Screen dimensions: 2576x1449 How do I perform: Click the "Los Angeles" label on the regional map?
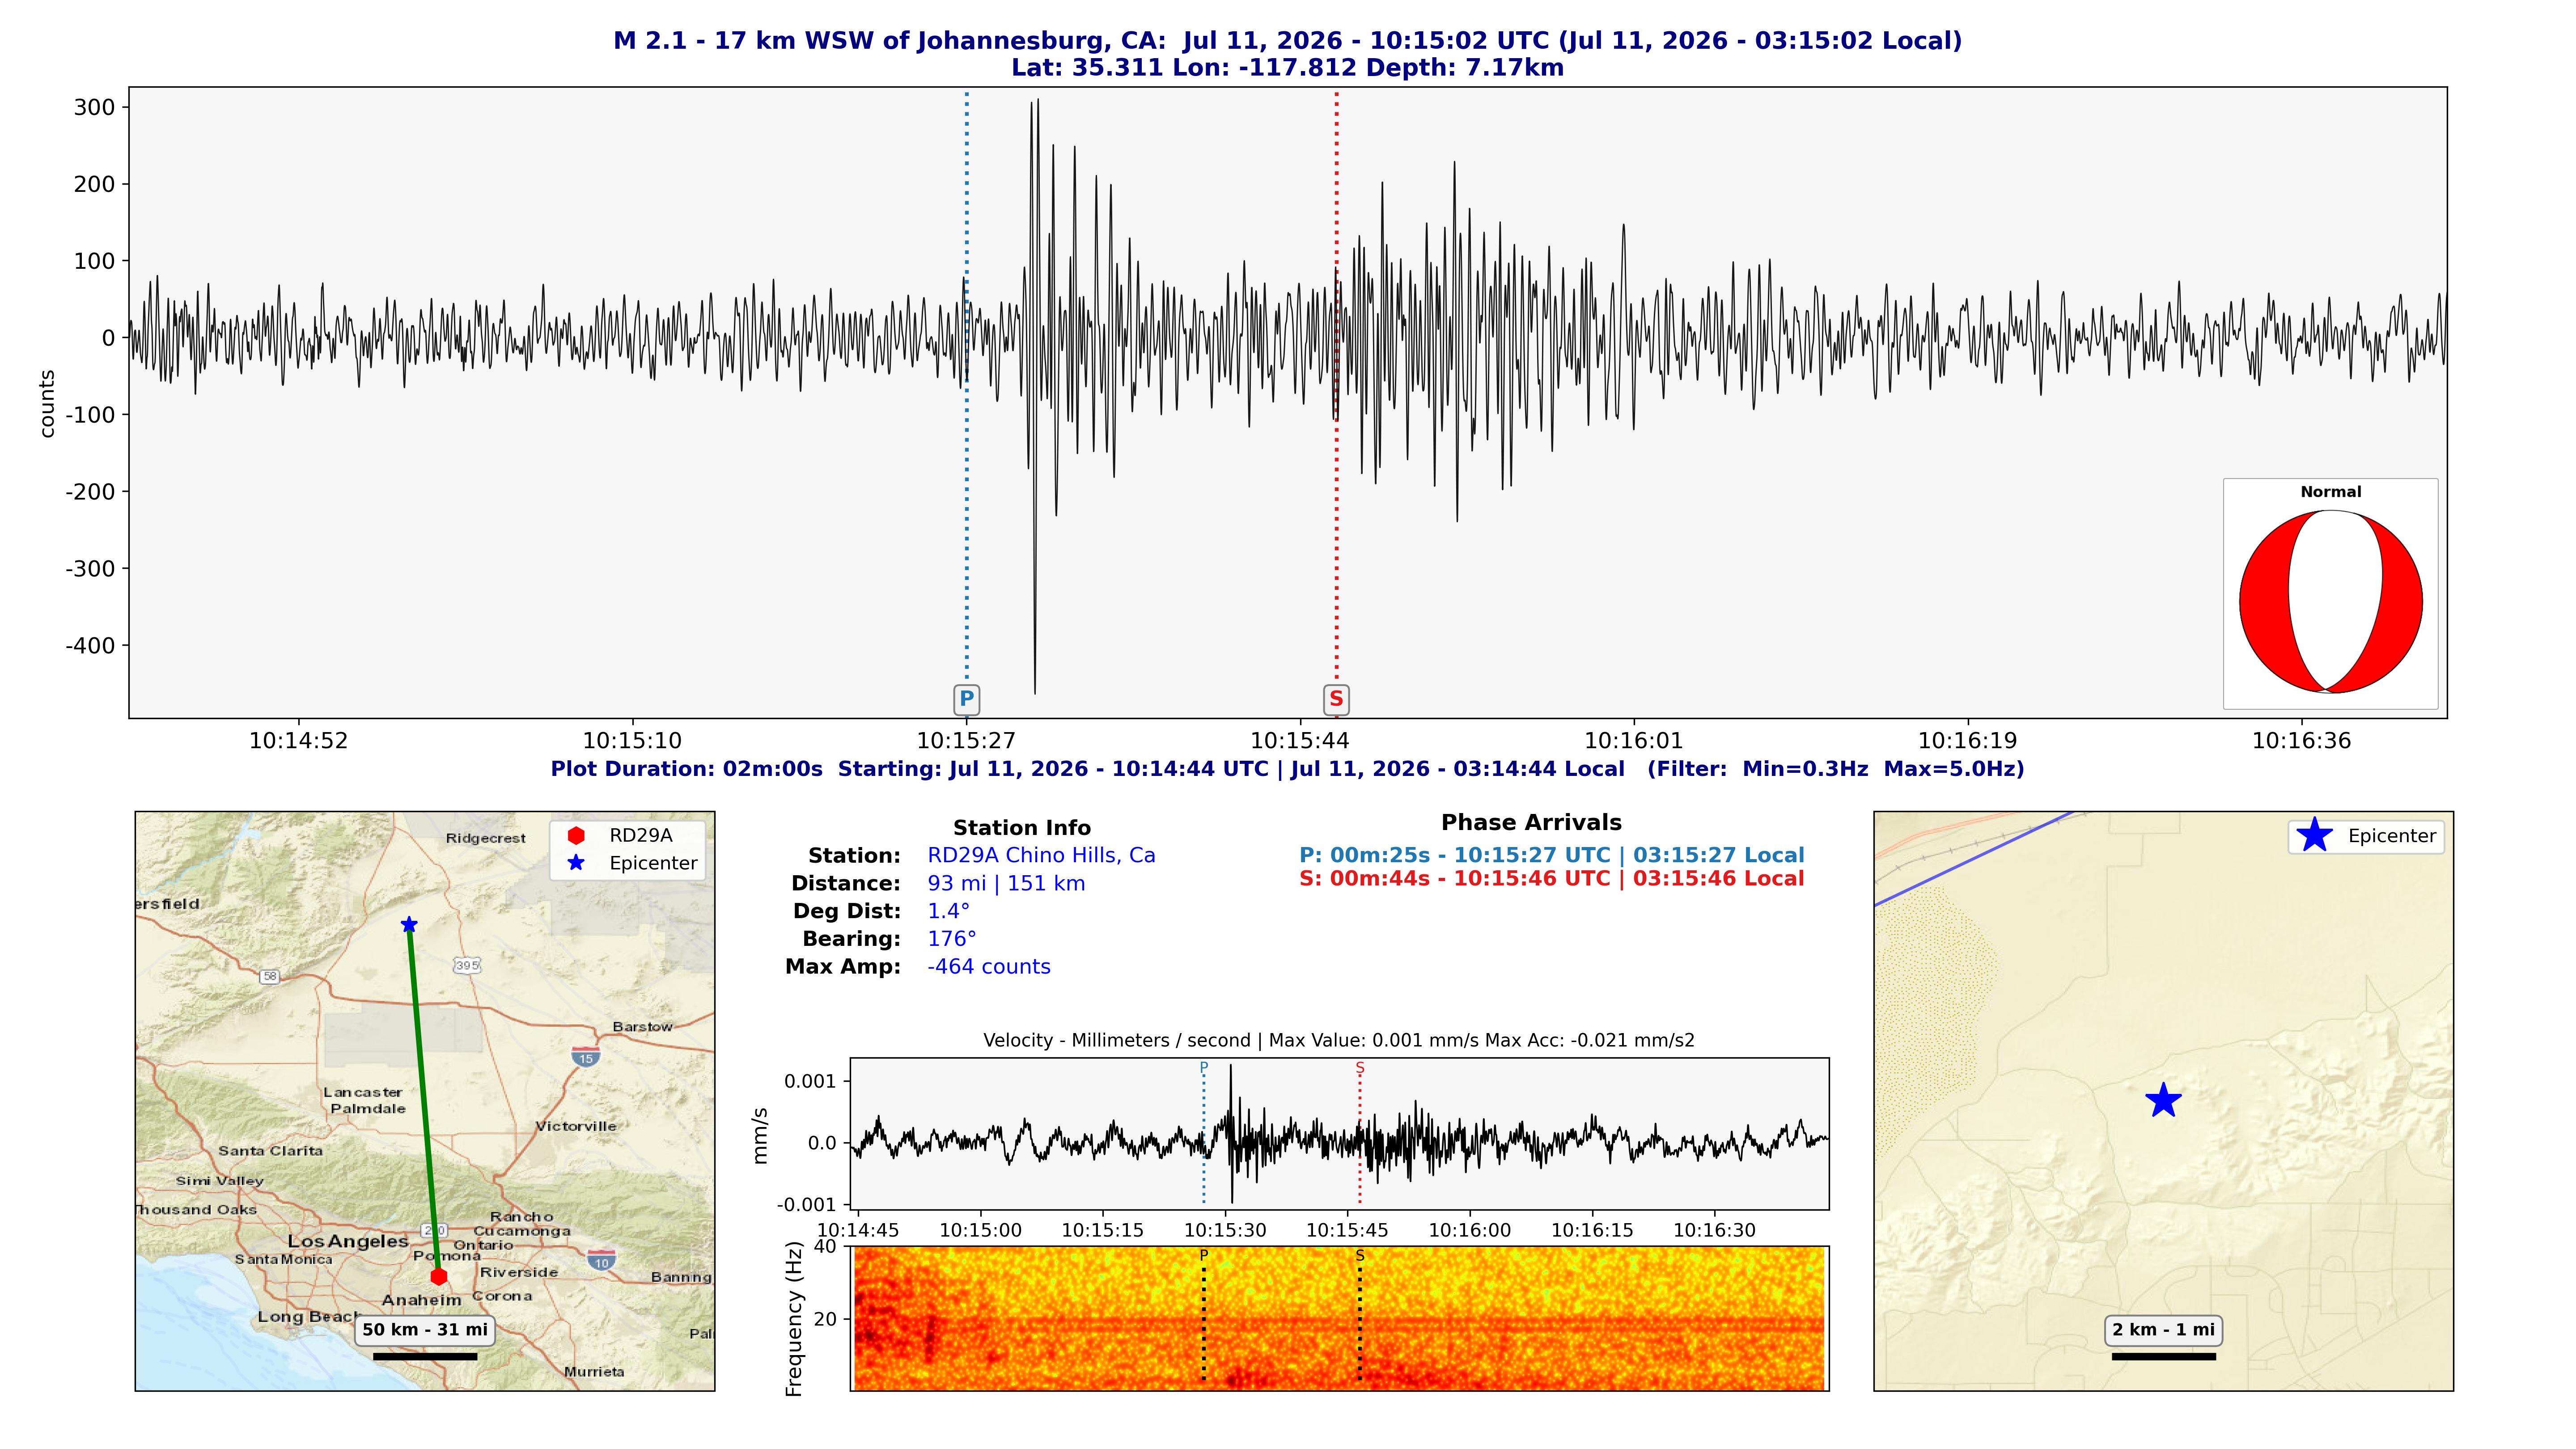[x=348, y=1241]
